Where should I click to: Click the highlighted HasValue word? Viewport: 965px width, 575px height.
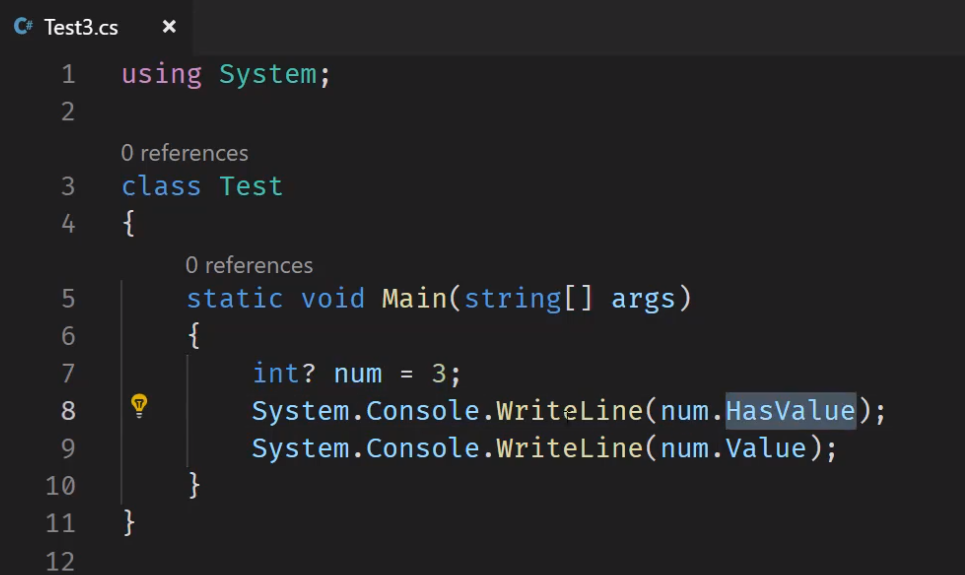(791, 411)
